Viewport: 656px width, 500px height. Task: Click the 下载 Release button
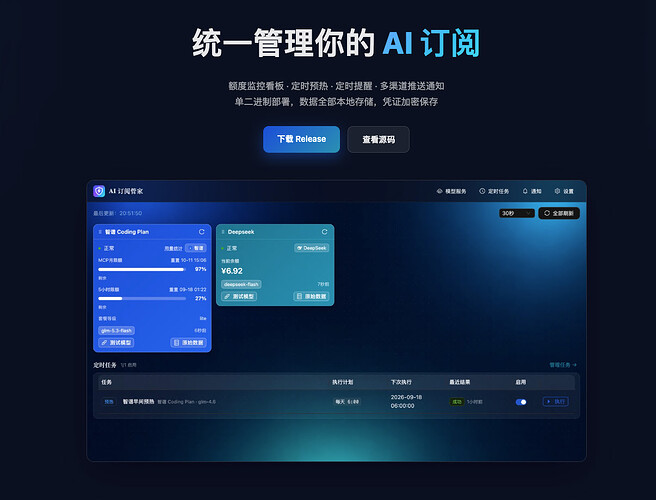pos(301,139)
